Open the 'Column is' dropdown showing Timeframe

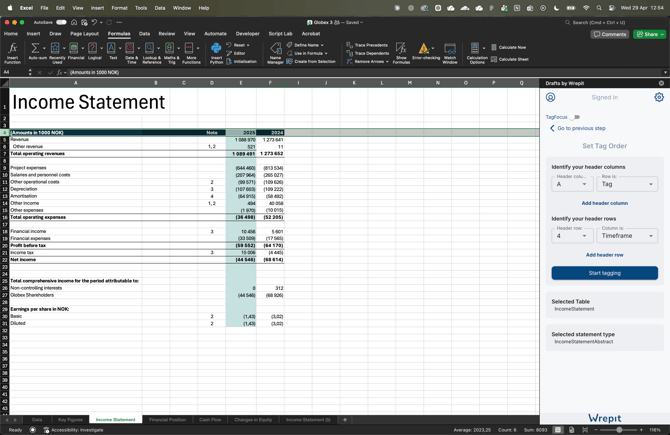[x=627, y=236]
